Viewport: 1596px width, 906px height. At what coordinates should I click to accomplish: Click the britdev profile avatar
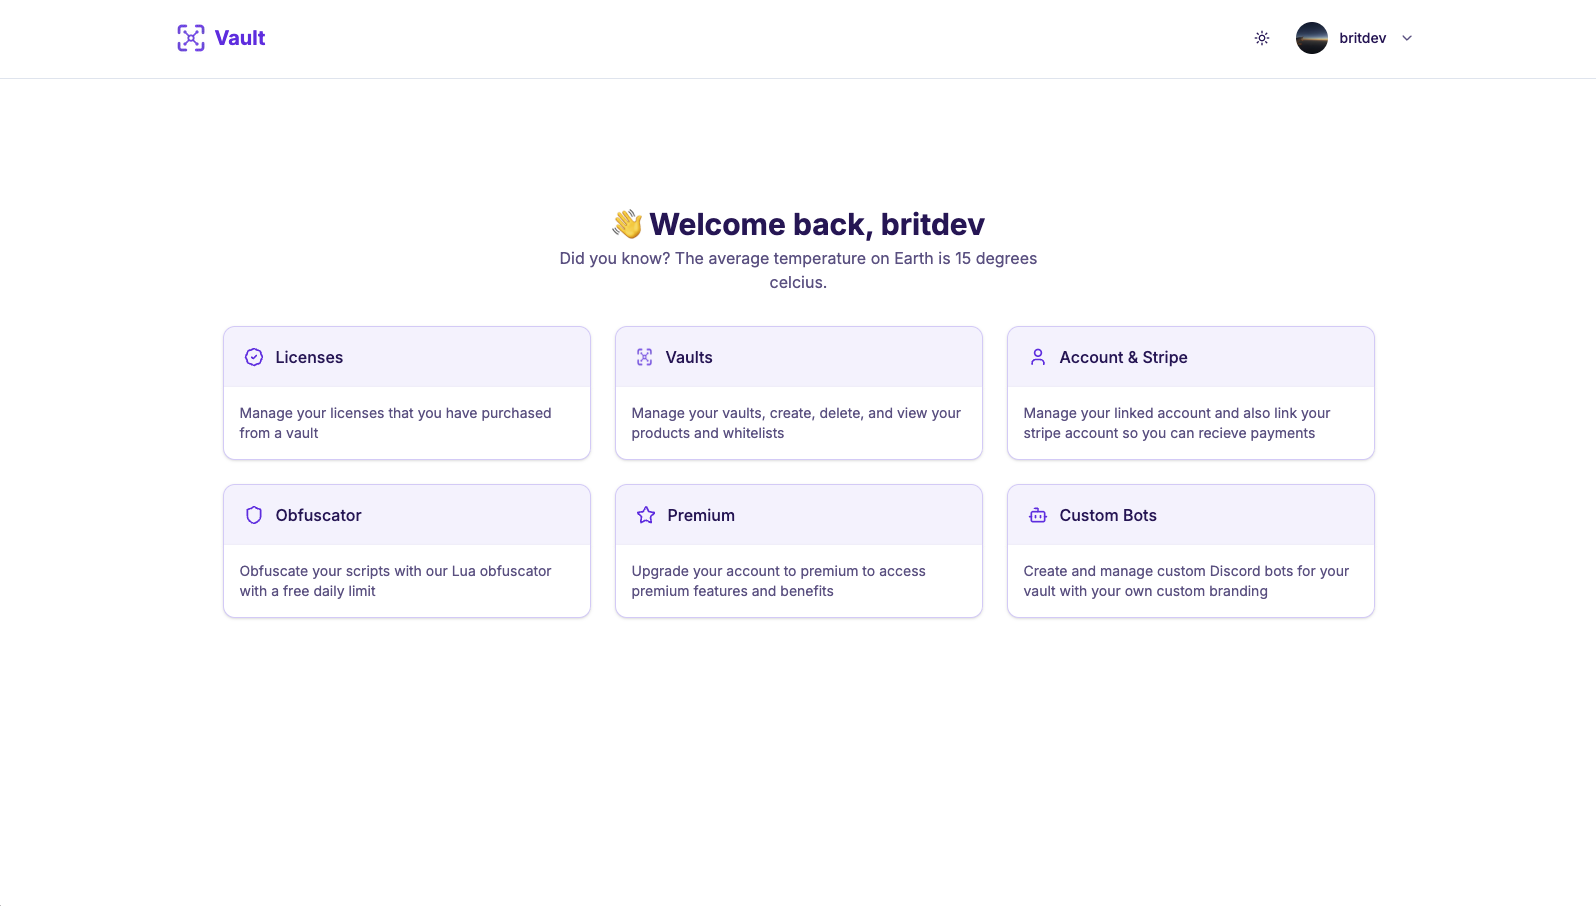pos(1311,38)
